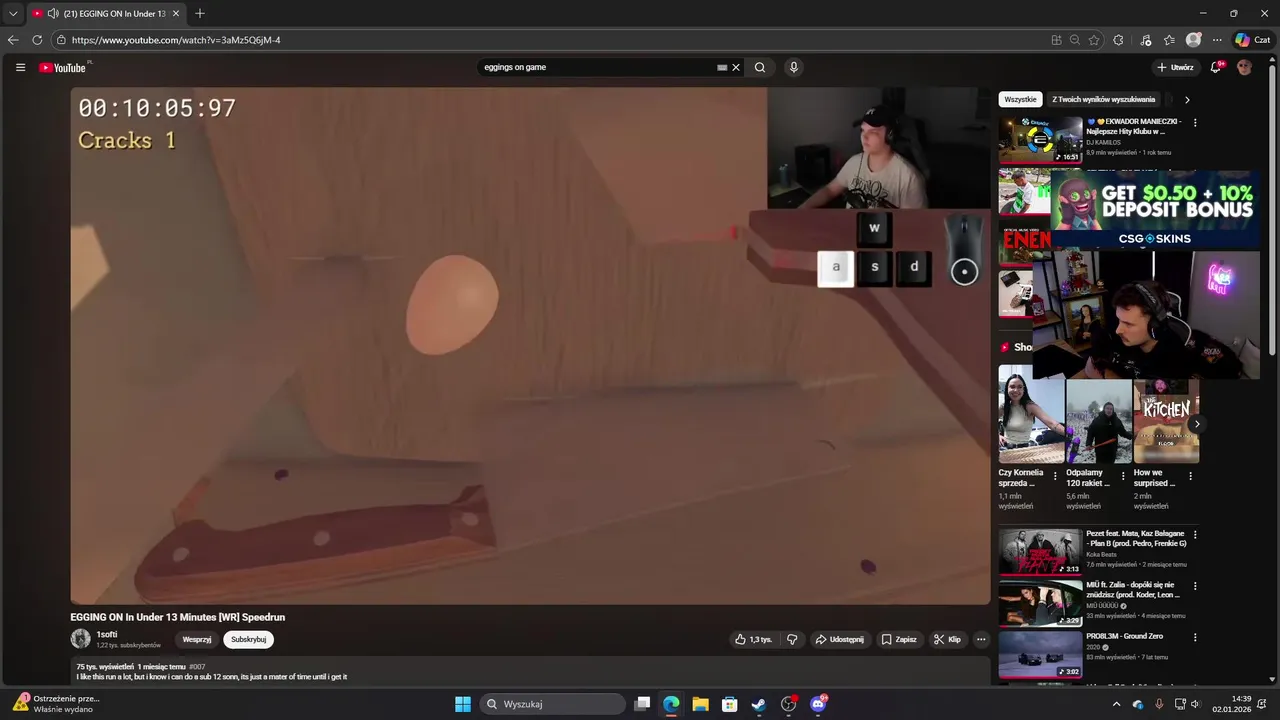1280x720 pixels.
Task: Open Steam from the taskbar
Action: tap(759, 704)
